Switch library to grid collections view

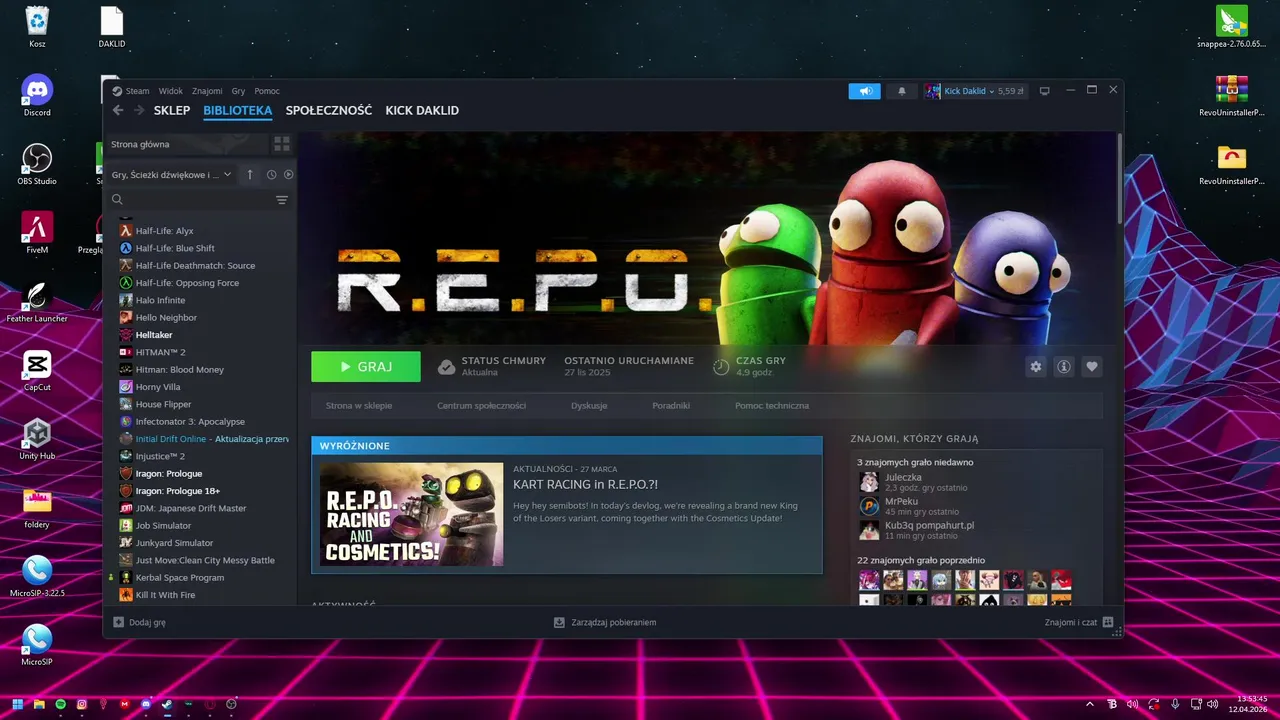[282, 144]
